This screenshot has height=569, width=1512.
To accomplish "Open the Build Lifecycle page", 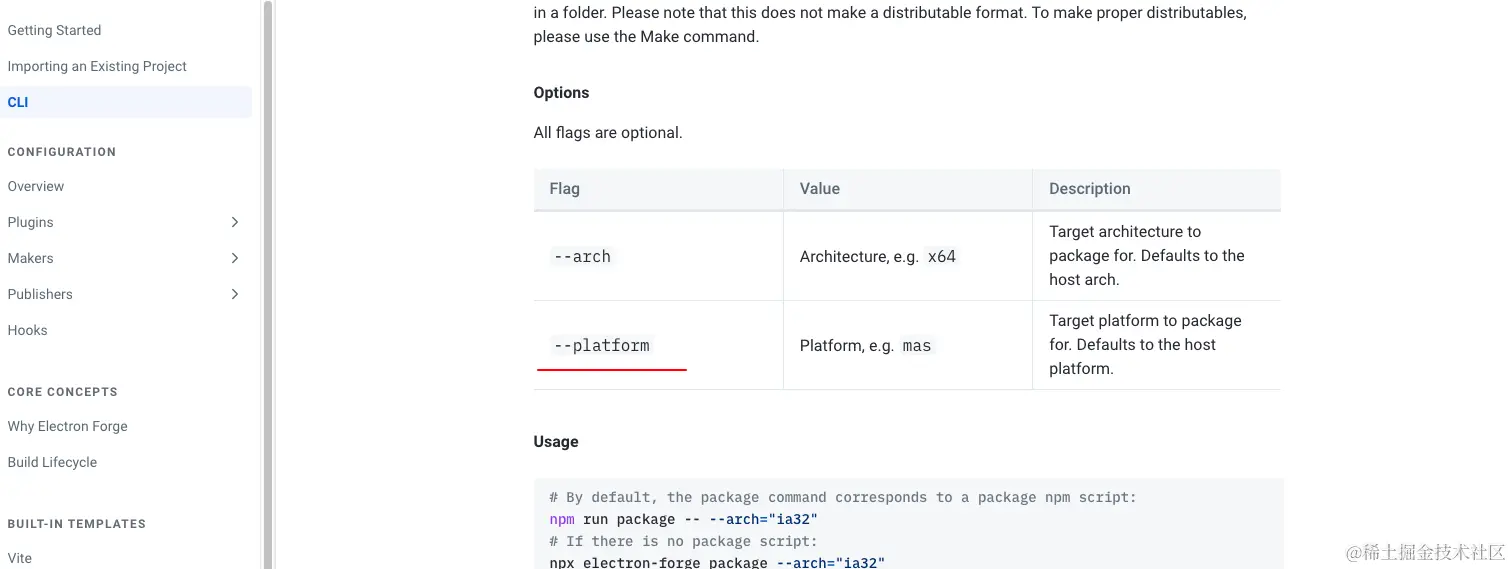I will (x=52, y=462).
